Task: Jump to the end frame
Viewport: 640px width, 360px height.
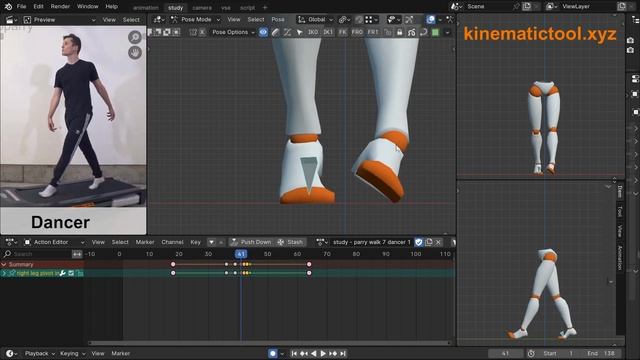Action: 343,353
